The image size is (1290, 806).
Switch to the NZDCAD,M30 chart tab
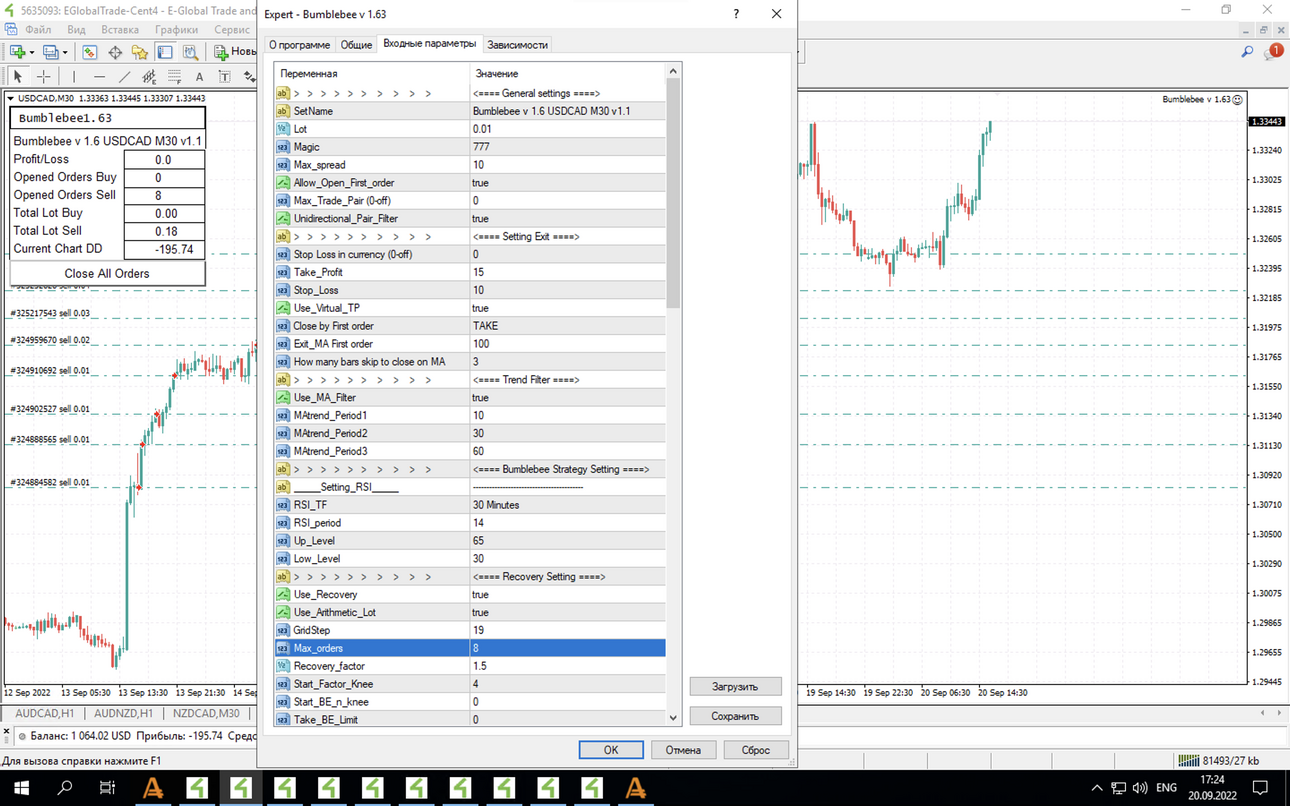(x=206, y=714)
